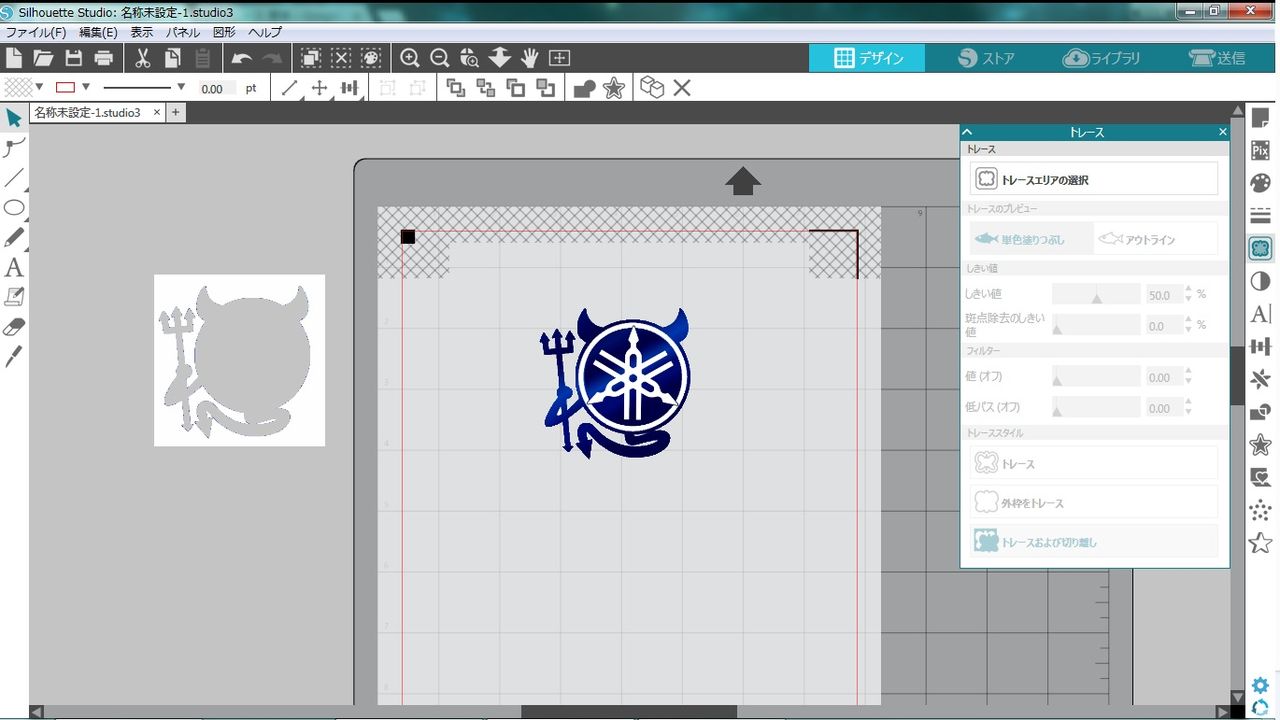The image size is (1280, 720).
Task: Open the line style dropdown arrow
Action: [x=181, y=87]
